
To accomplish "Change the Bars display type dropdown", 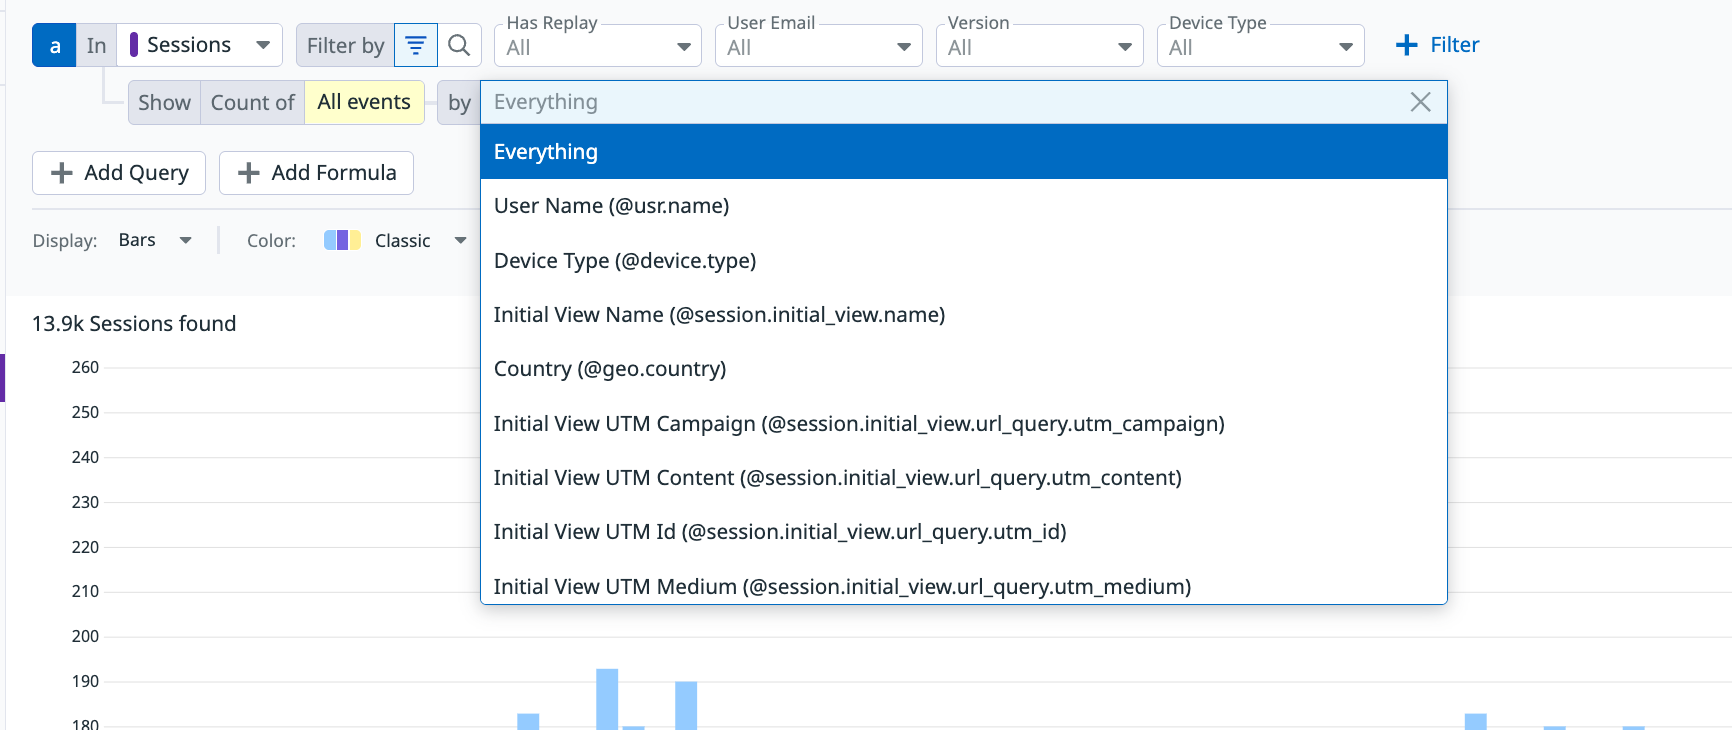I will (x=155, y=240).
